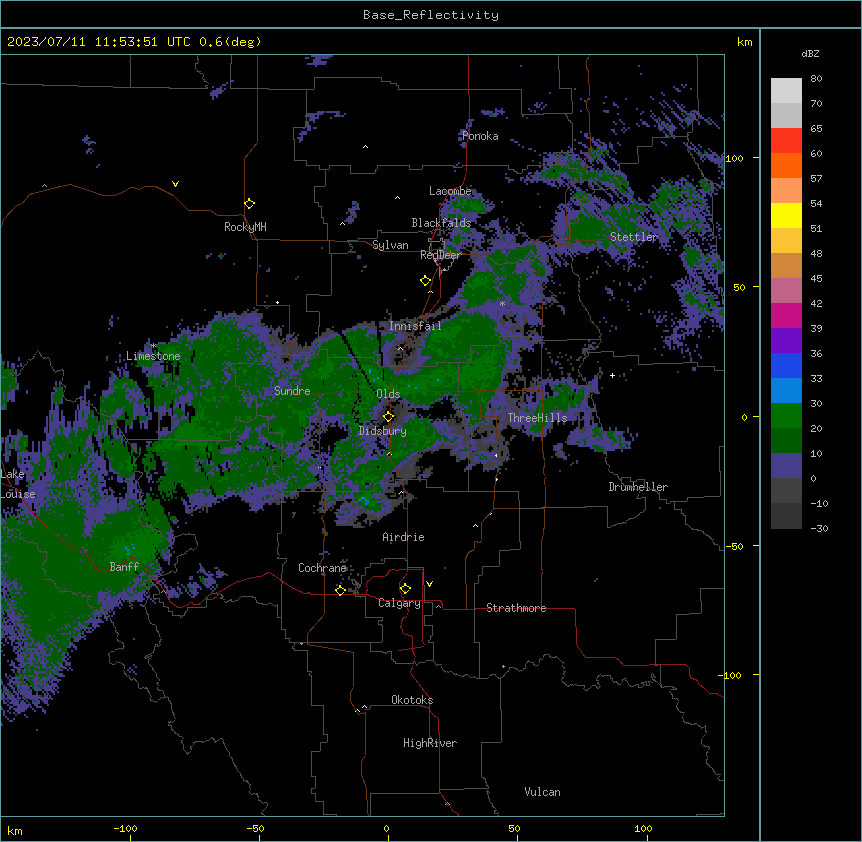Image resolution: width=862 pixels, height=842 pixels.
Task: Click the Stettler city label
Action: [633, 237]
